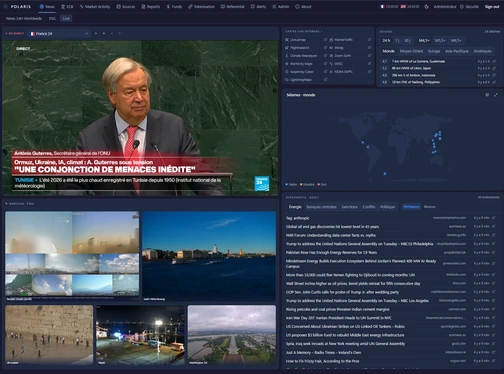Select the Live sub-tab
Screen dimensions: 504x374
pos(66,18)
